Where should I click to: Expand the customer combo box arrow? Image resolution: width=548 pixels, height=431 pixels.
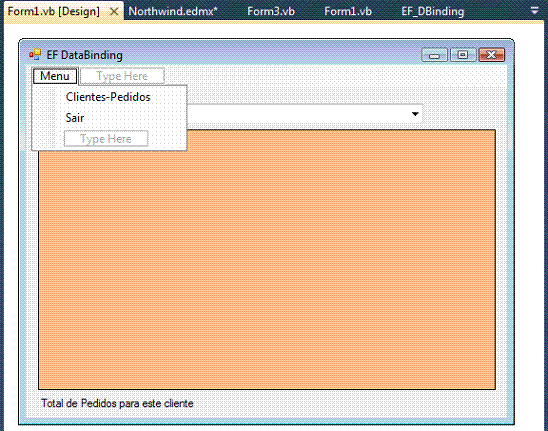pyautogui.click(x=415, y=114)
